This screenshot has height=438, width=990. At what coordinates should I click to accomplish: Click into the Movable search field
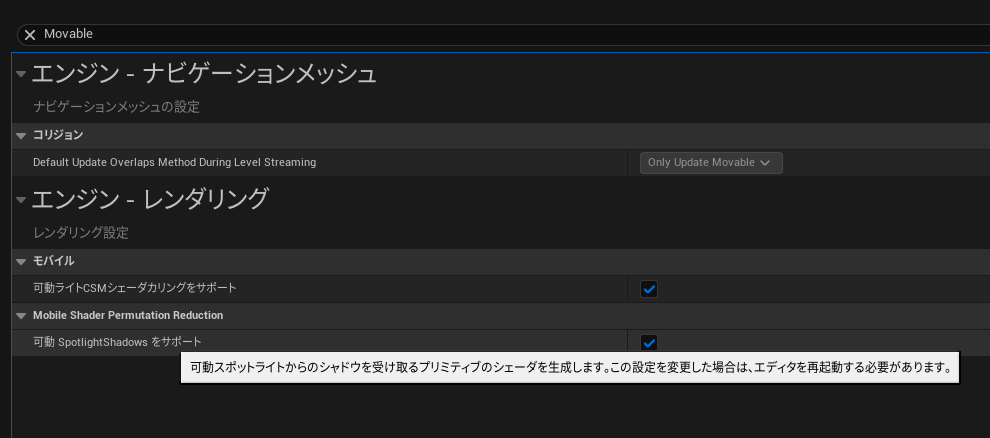pos(505,35)
